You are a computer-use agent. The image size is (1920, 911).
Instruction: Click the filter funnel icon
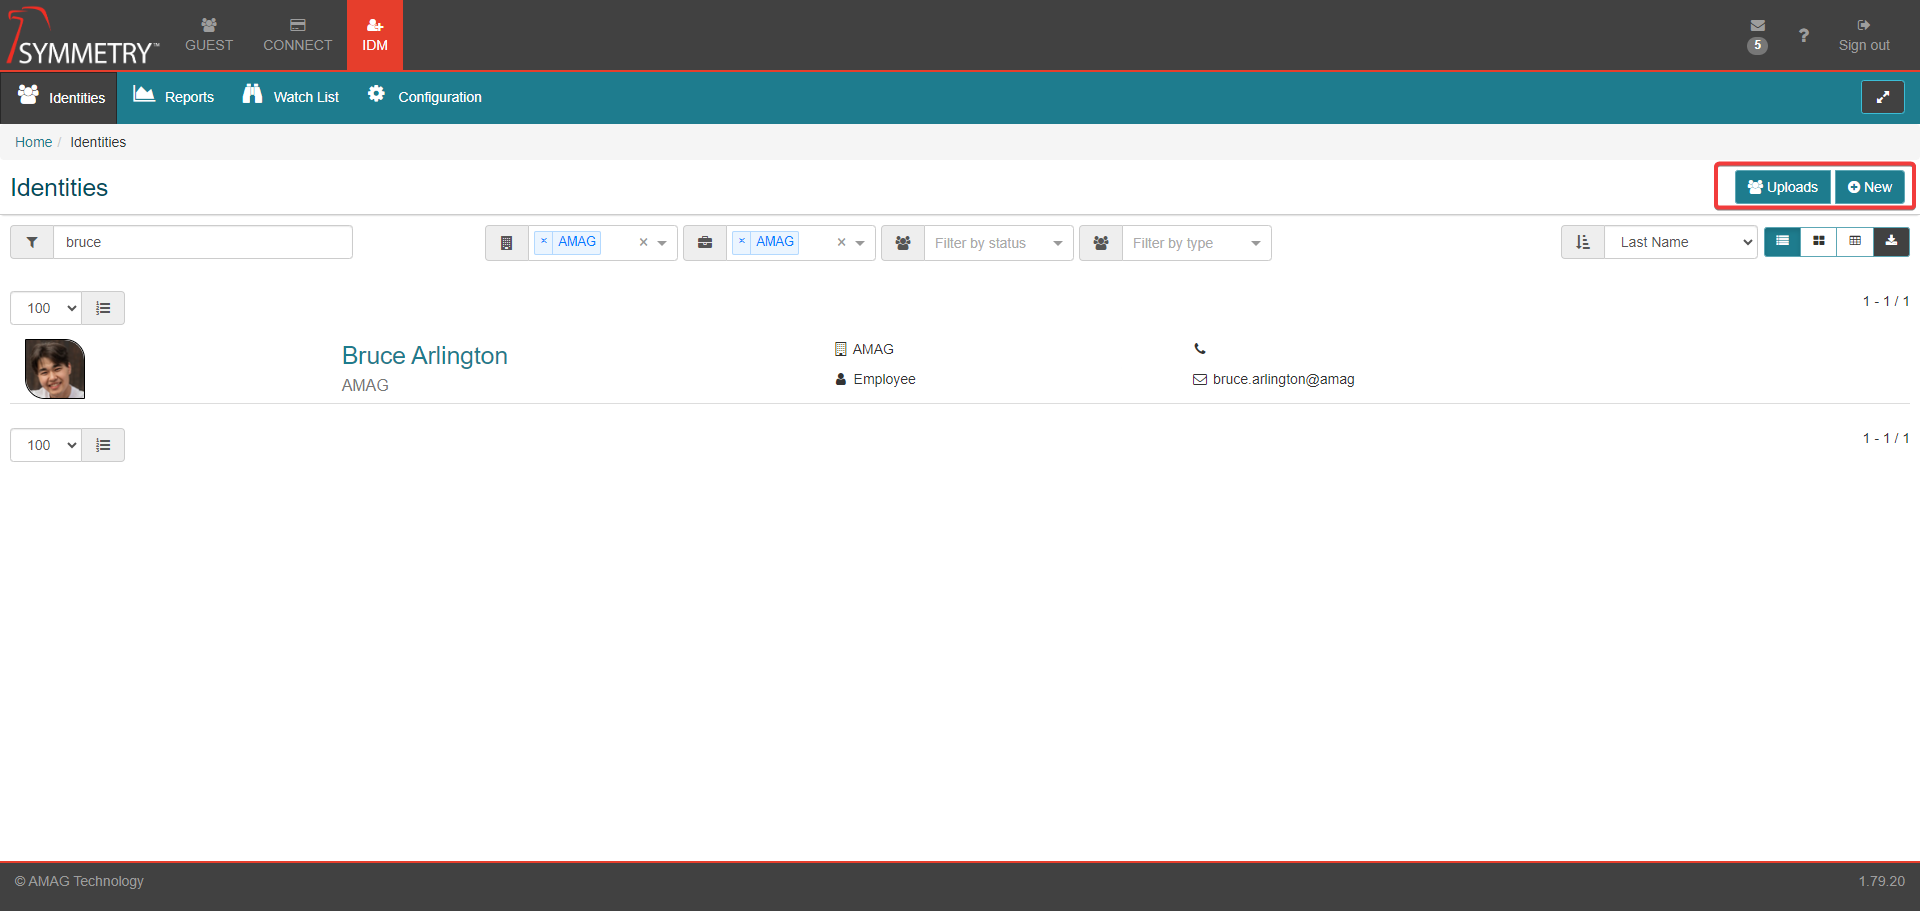(x=32, y=242)
